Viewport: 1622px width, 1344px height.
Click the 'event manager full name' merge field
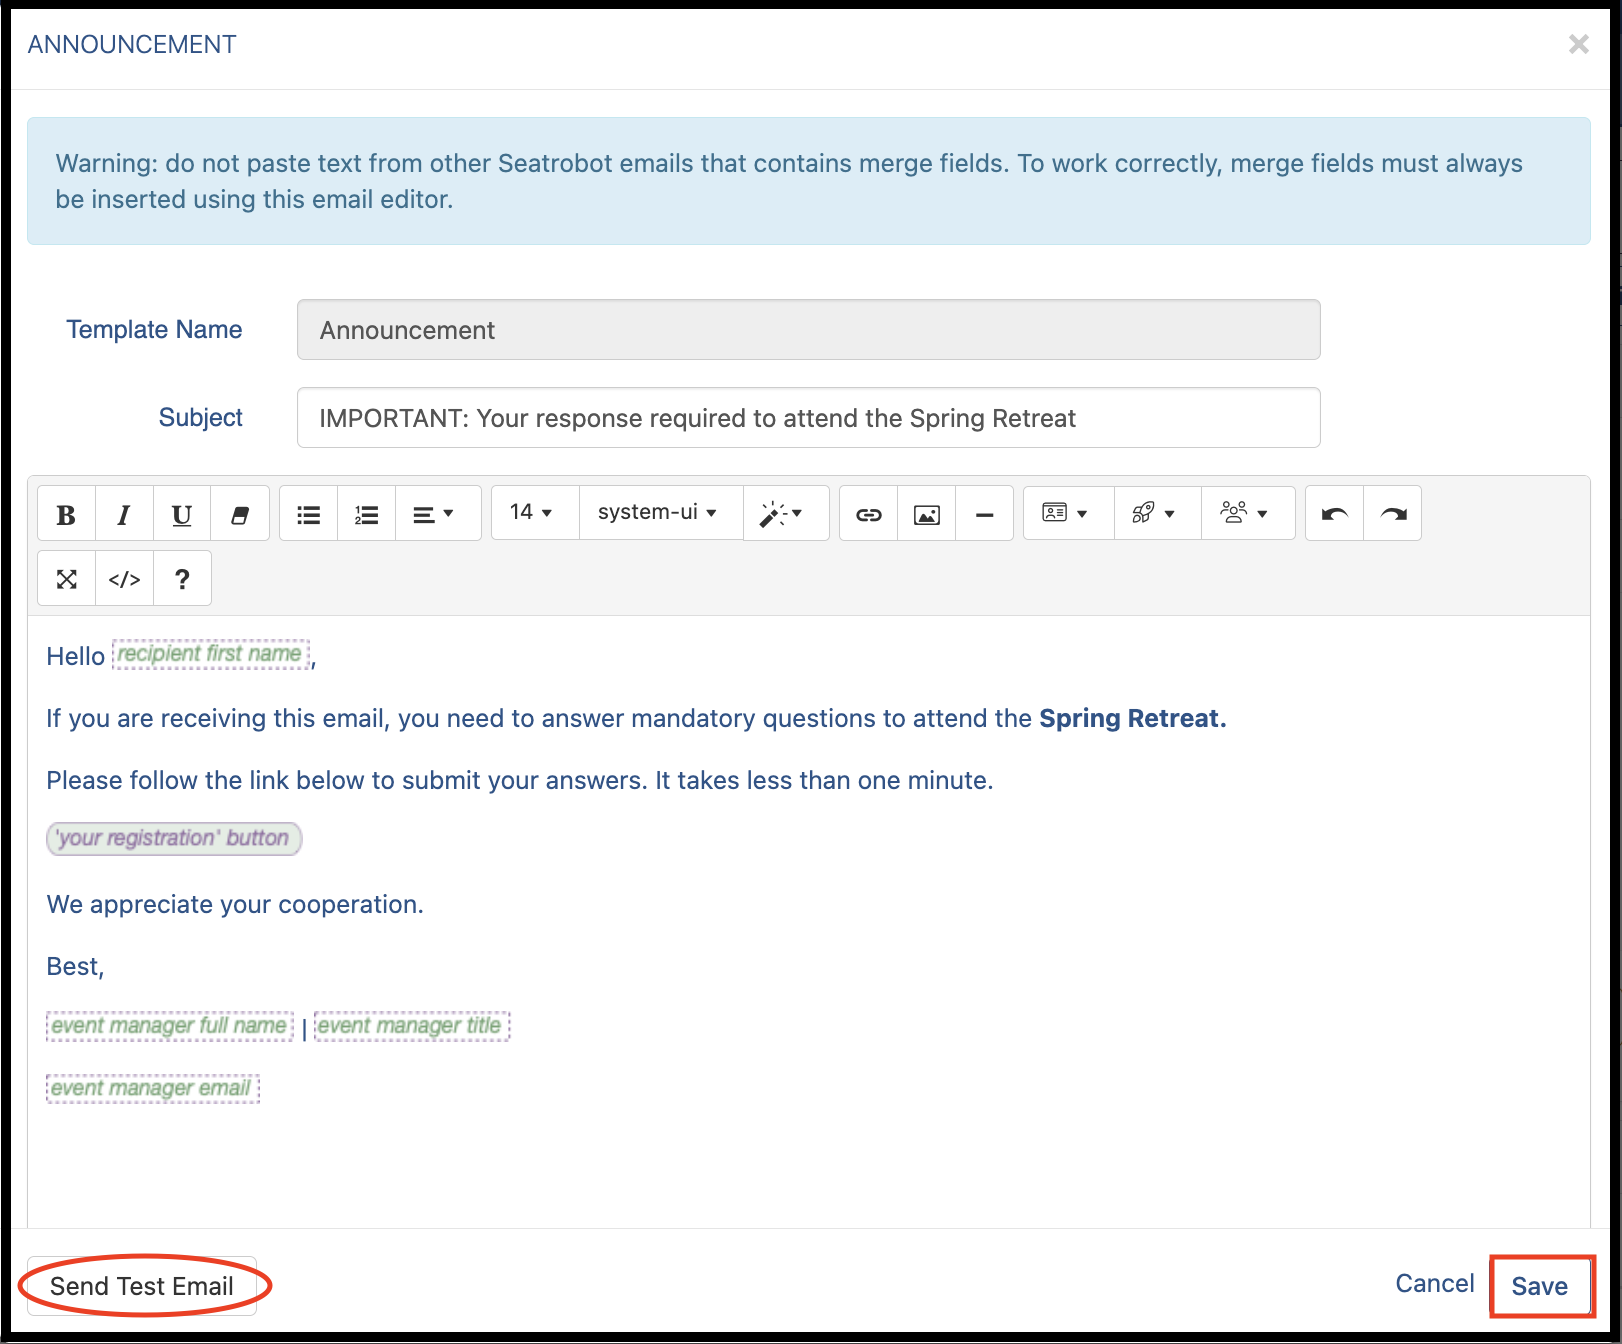pos(170,1026)
